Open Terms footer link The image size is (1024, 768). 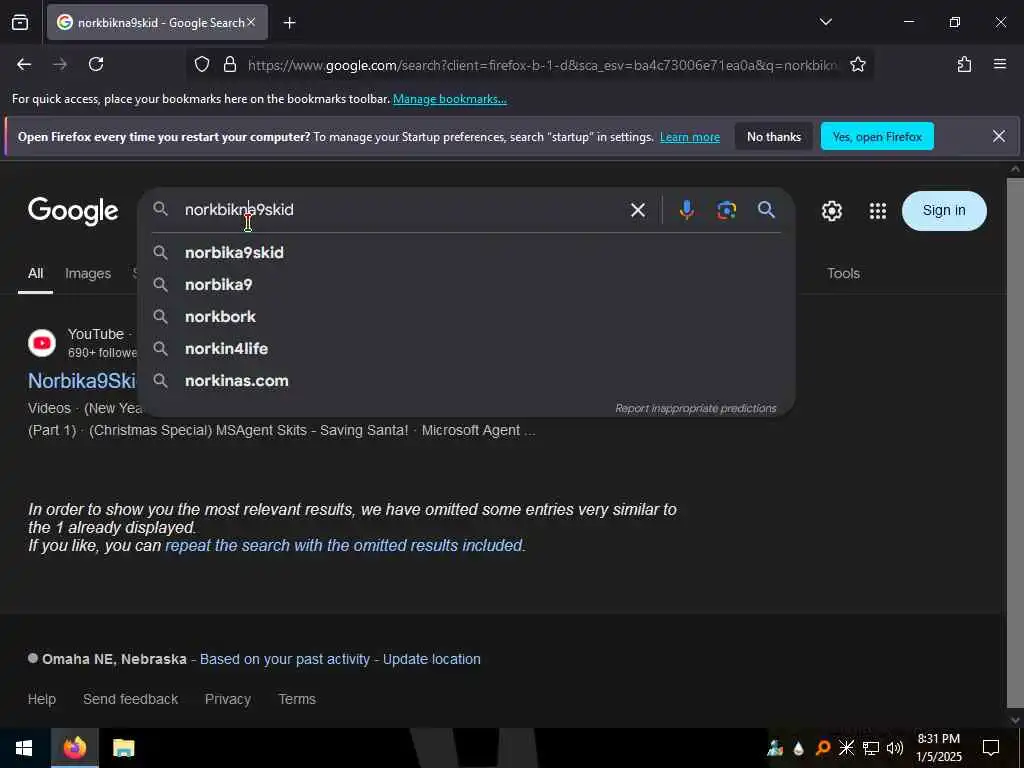(x=297, y=699)
